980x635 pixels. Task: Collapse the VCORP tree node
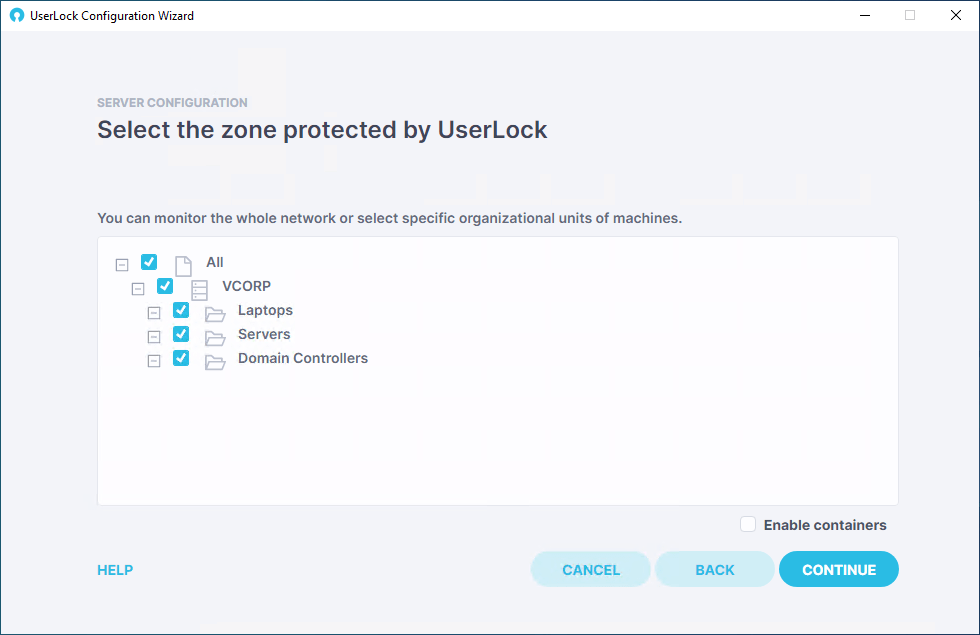coord(138,289)
